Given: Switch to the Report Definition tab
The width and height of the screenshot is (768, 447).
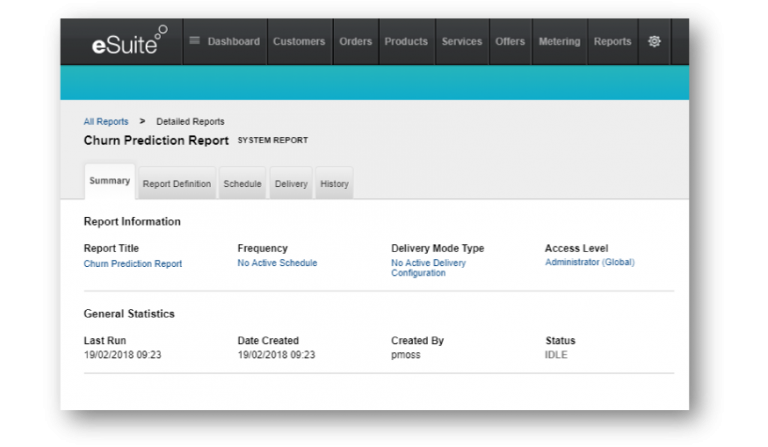Looking at the screenshot, I should [177, 184].
